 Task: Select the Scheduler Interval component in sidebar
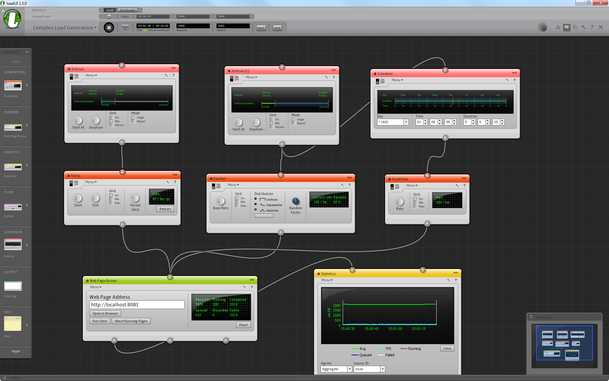pos(13,245)
